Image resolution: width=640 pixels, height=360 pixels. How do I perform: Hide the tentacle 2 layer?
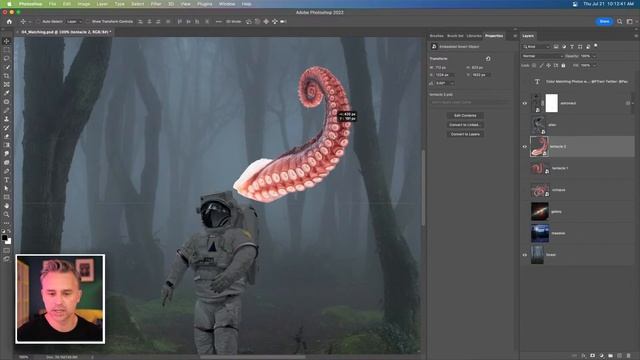coord(525,147)
